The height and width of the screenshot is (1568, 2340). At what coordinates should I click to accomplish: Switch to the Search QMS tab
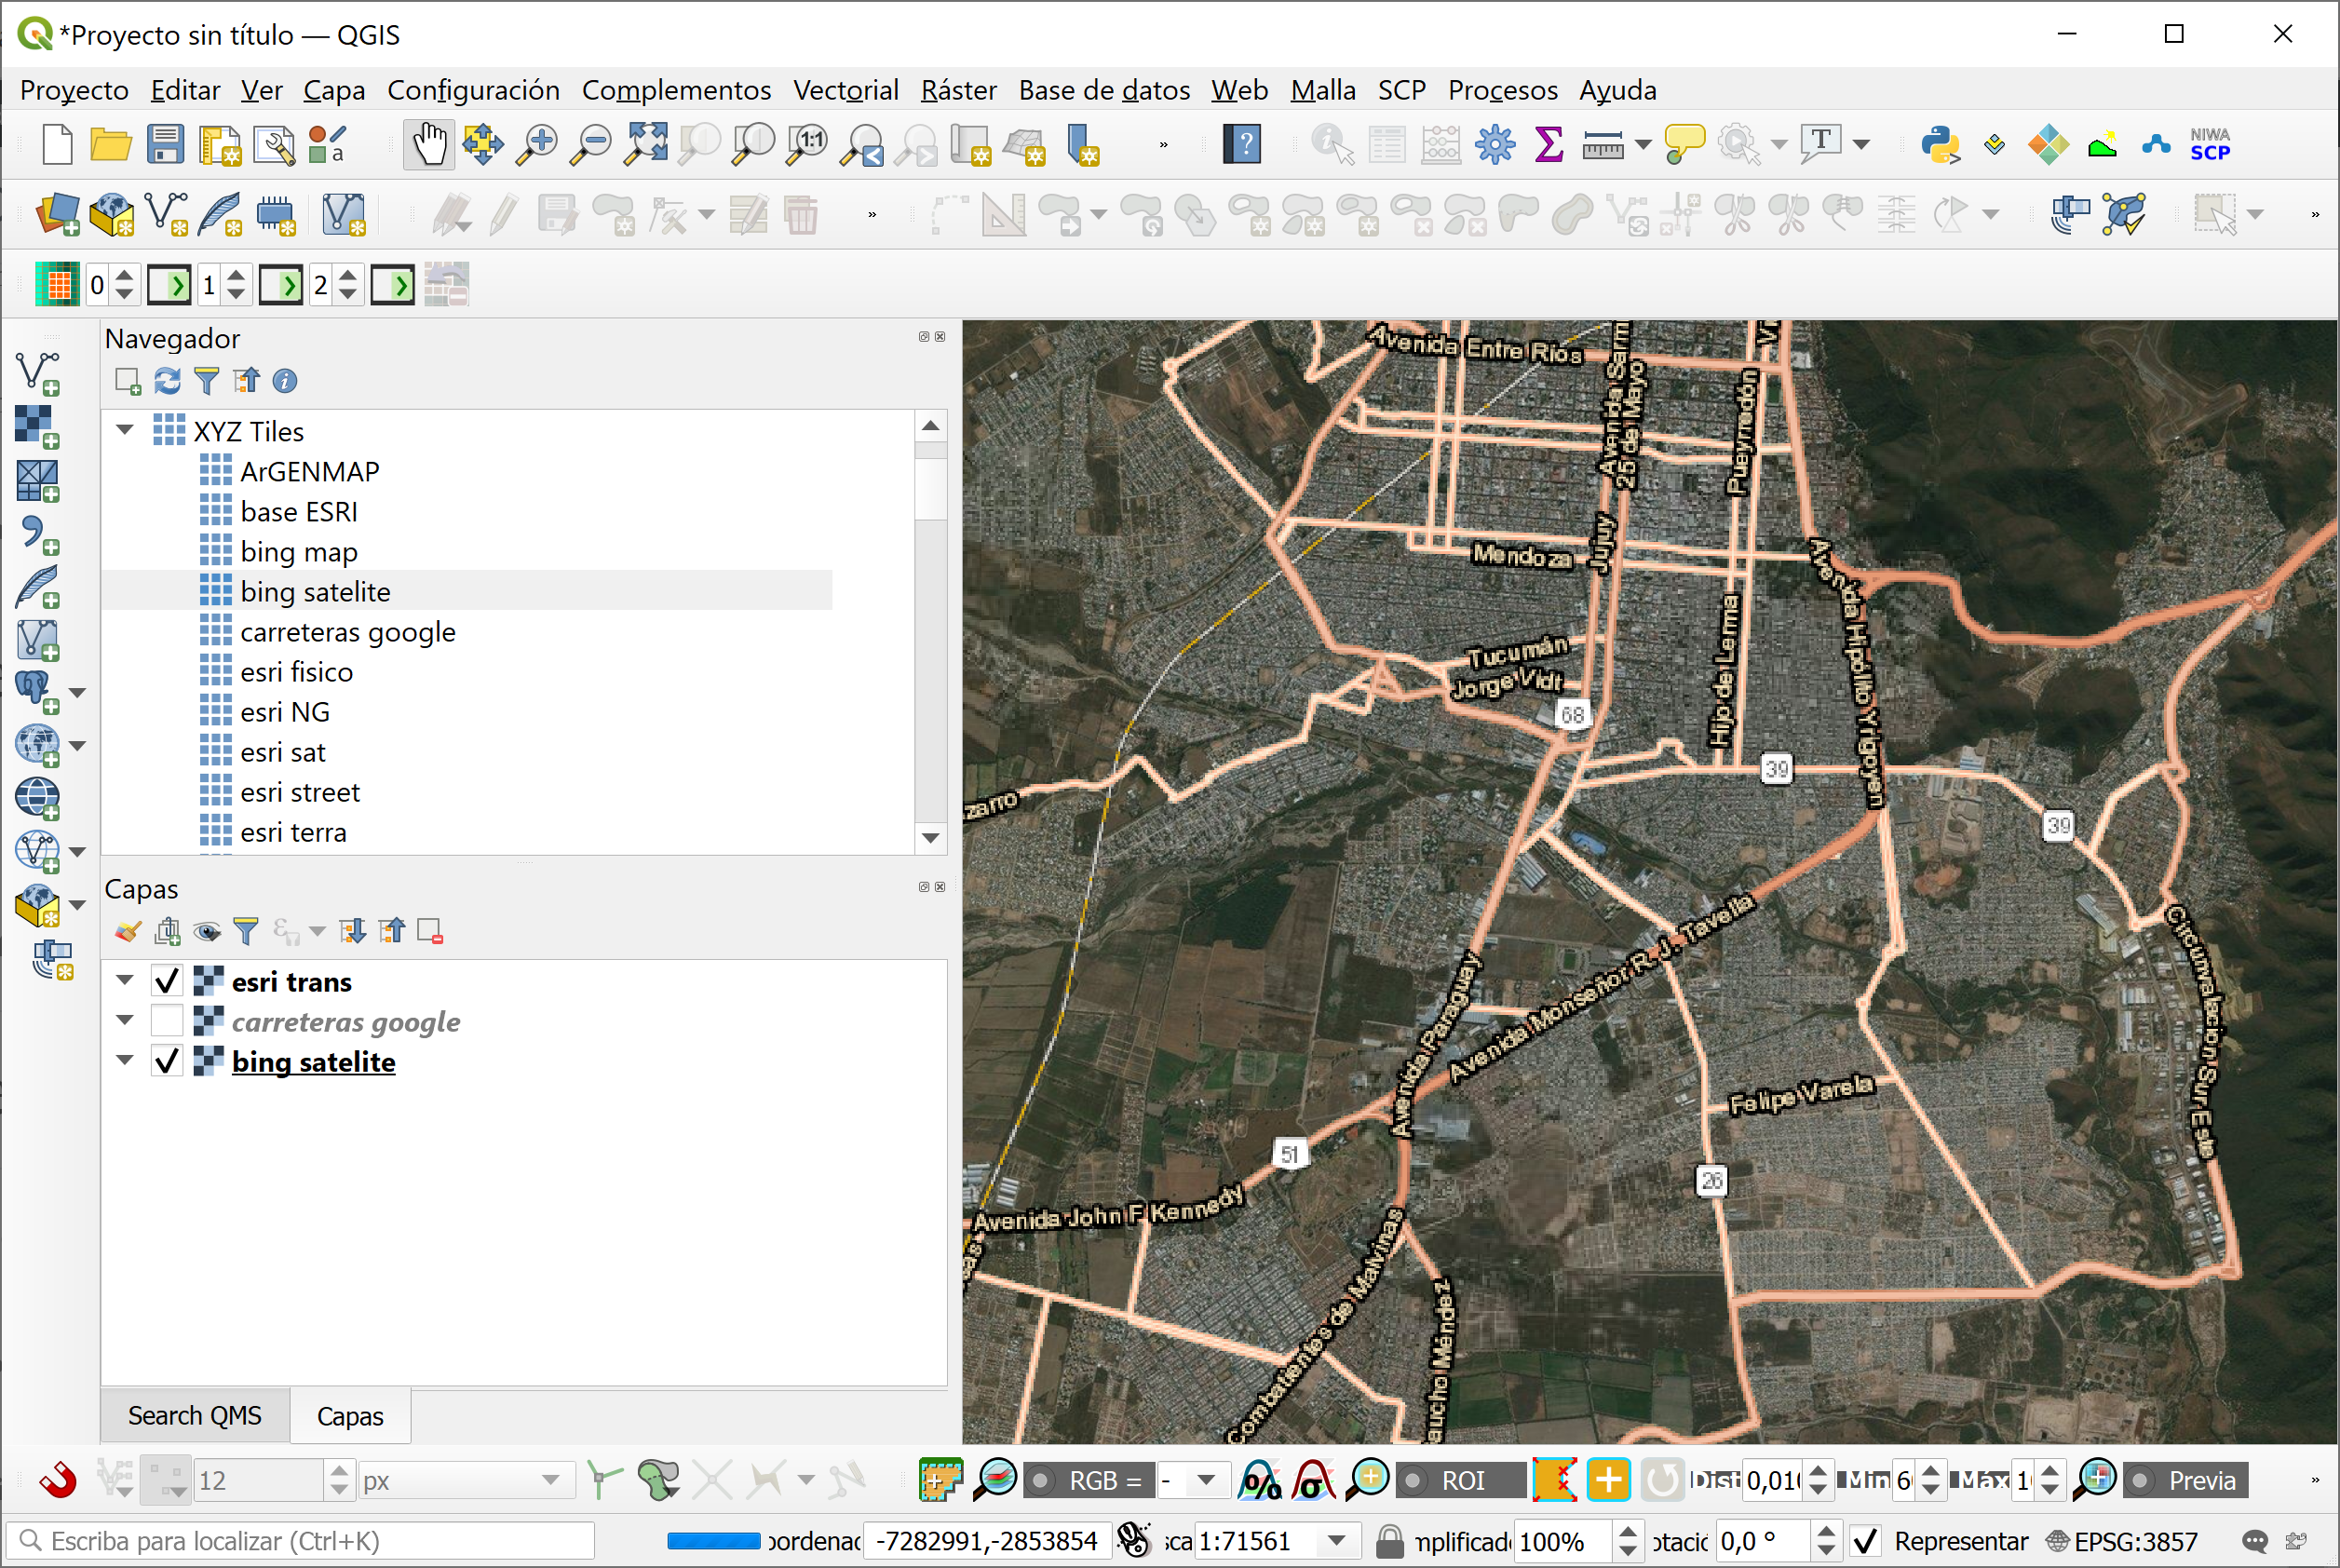[x=195, y=1416]
